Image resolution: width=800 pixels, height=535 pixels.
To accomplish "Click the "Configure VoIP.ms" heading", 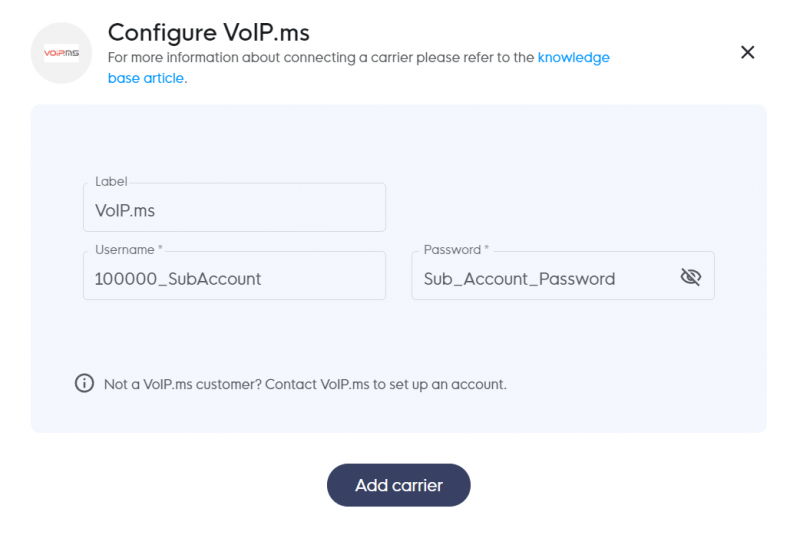I will click(x=209, y=33).
